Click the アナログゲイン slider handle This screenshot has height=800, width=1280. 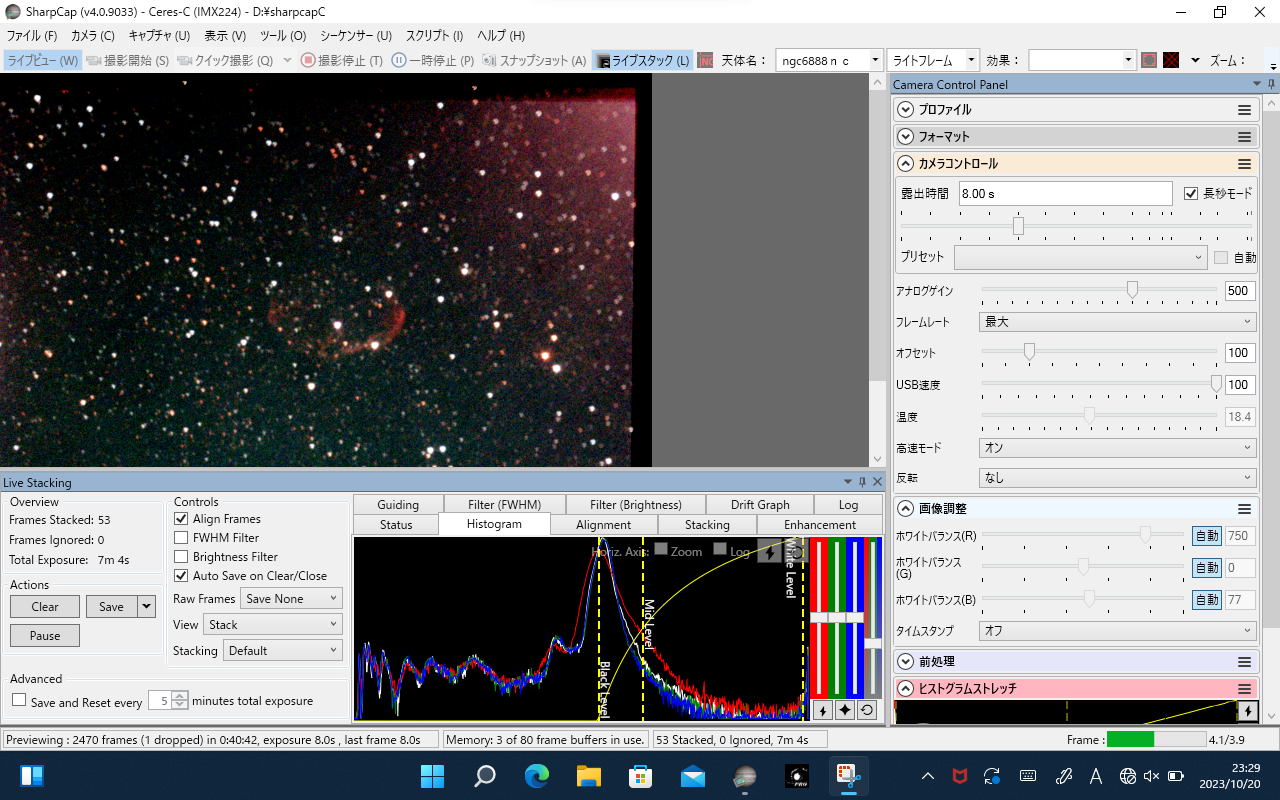click(x=1132, y=290)
